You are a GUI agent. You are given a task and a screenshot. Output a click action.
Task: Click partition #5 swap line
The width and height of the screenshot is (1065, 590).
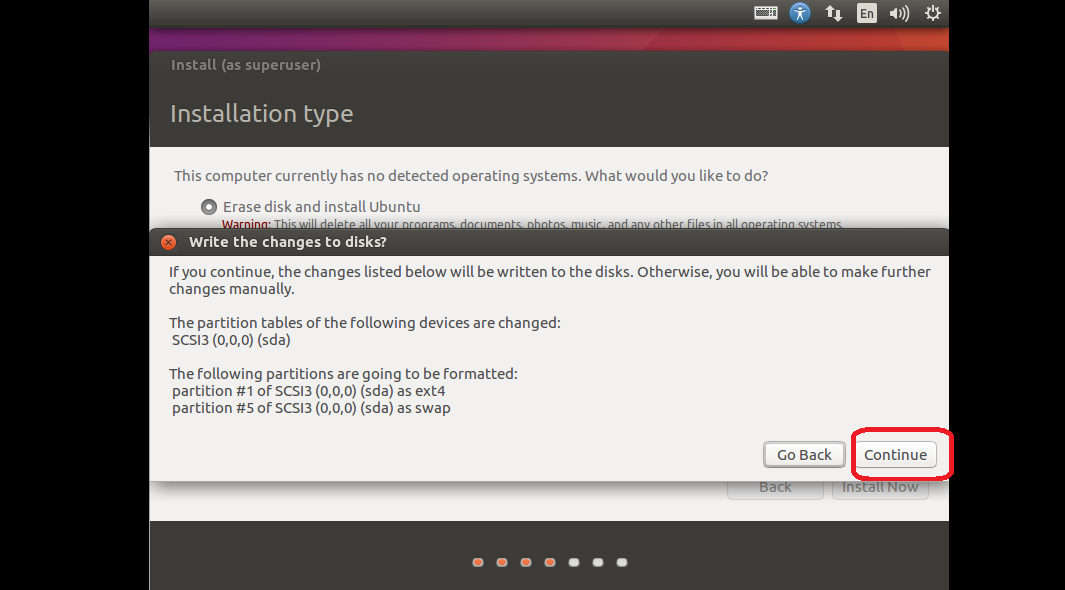311,408
